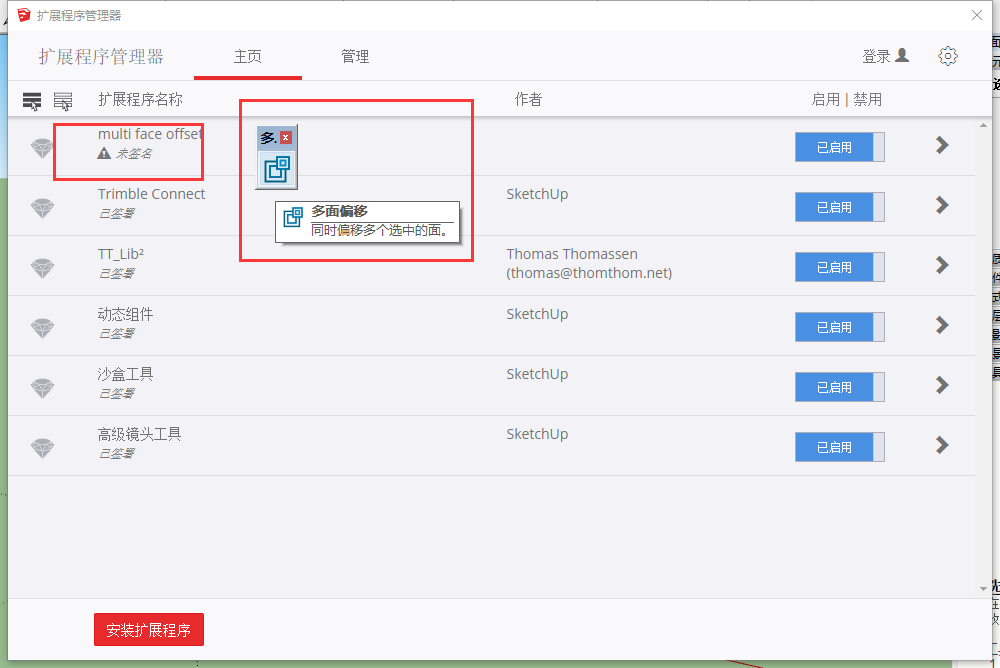The width and height of the screenshot is (1000, 668).
Task: Disable the 动态组件 extension toggle
Action: tap(839, 327)
